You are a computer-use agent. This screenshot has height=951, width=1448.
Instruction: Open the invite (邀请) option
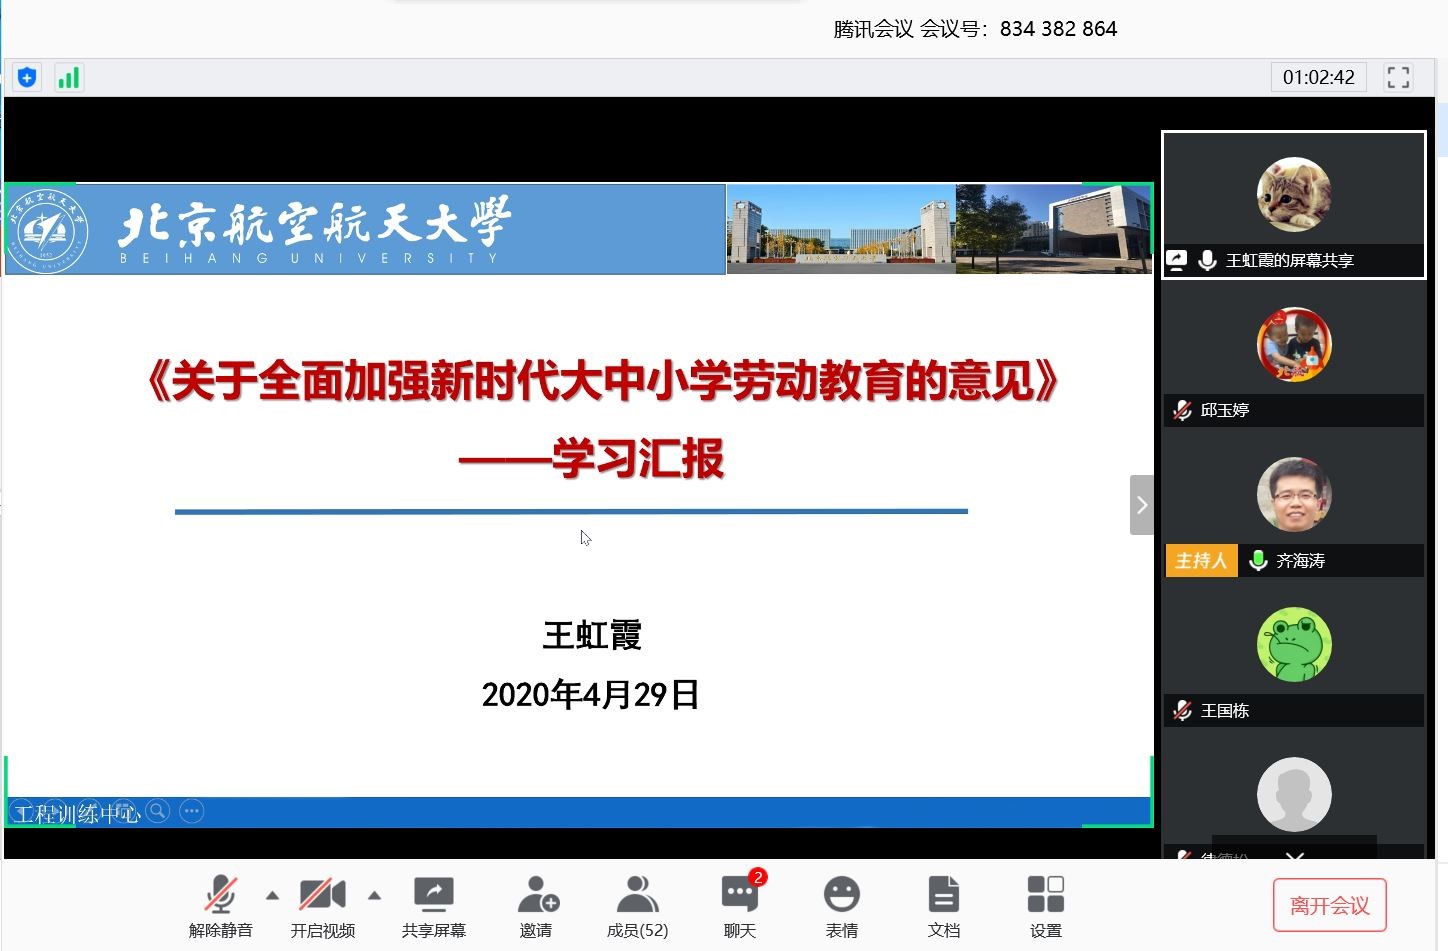(537, 906)
